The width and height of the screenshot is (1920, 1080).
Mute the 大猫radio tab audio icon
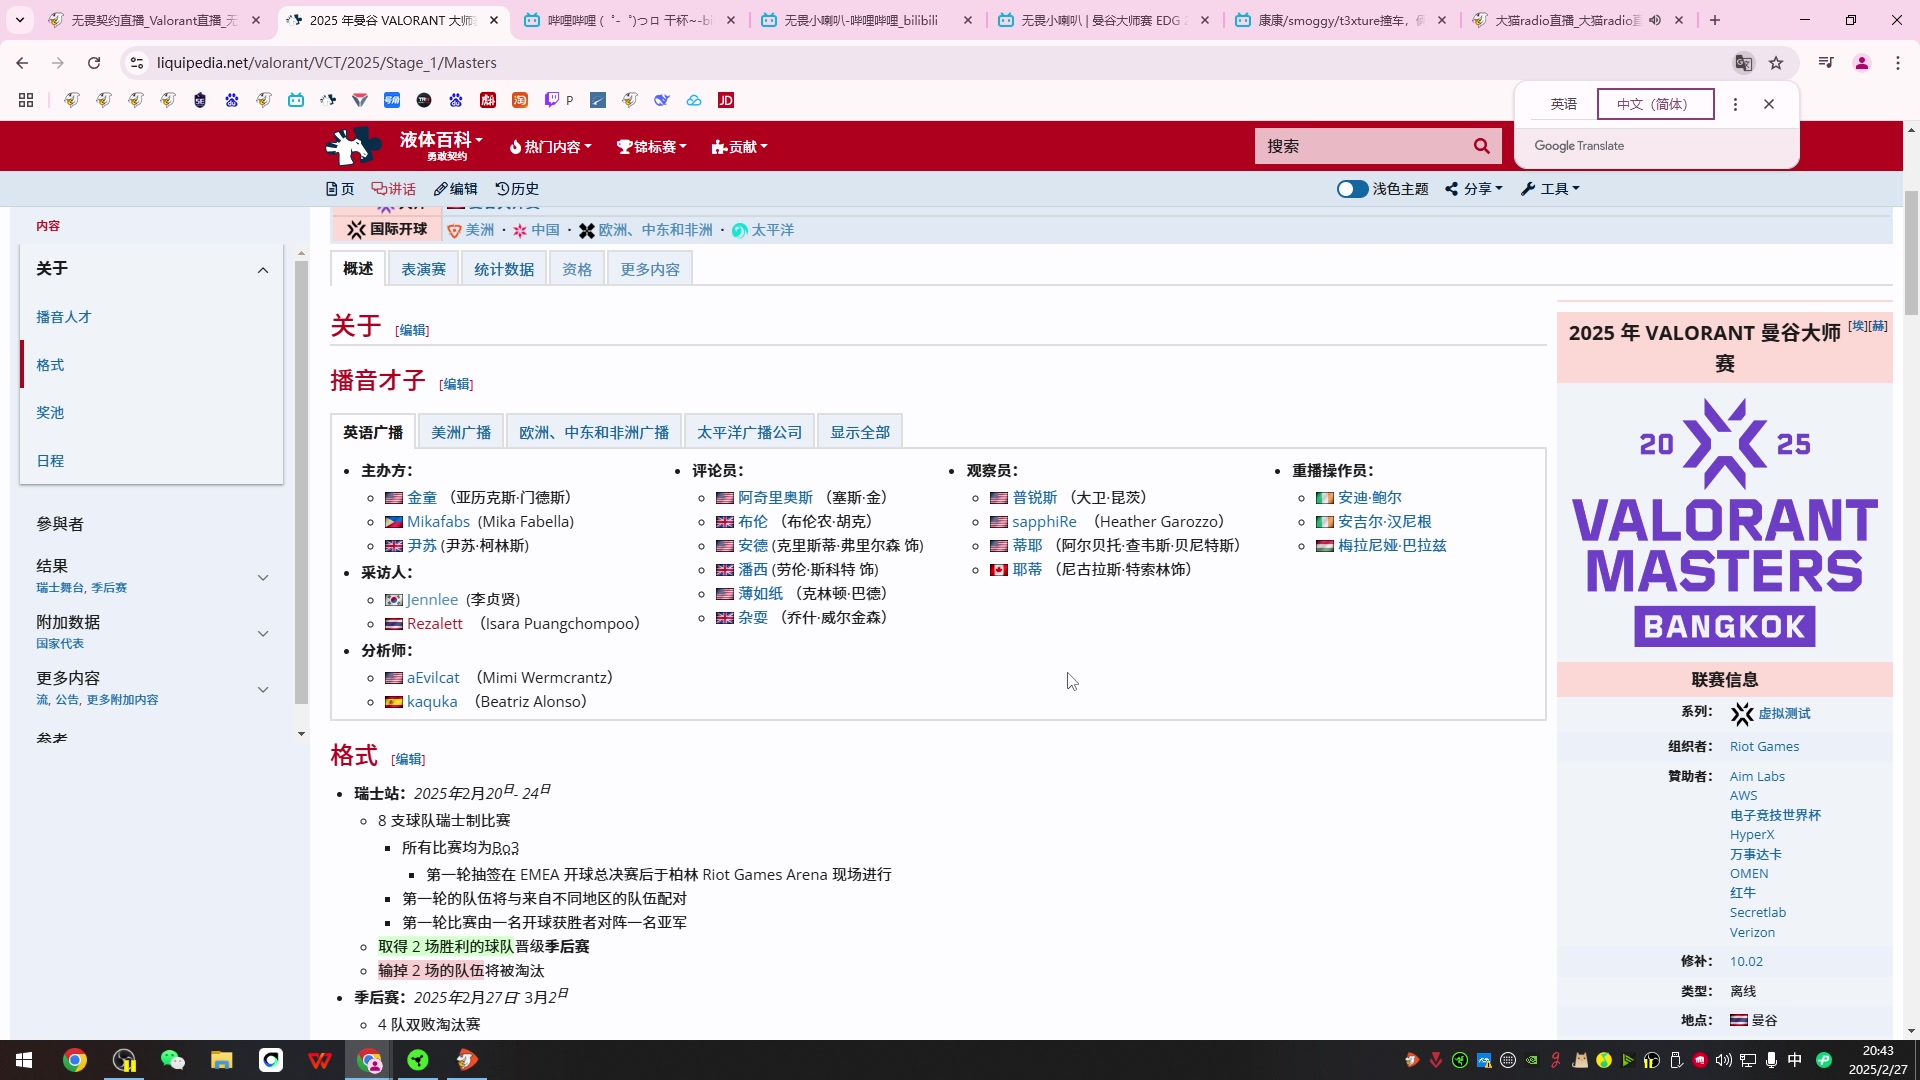1655,20
